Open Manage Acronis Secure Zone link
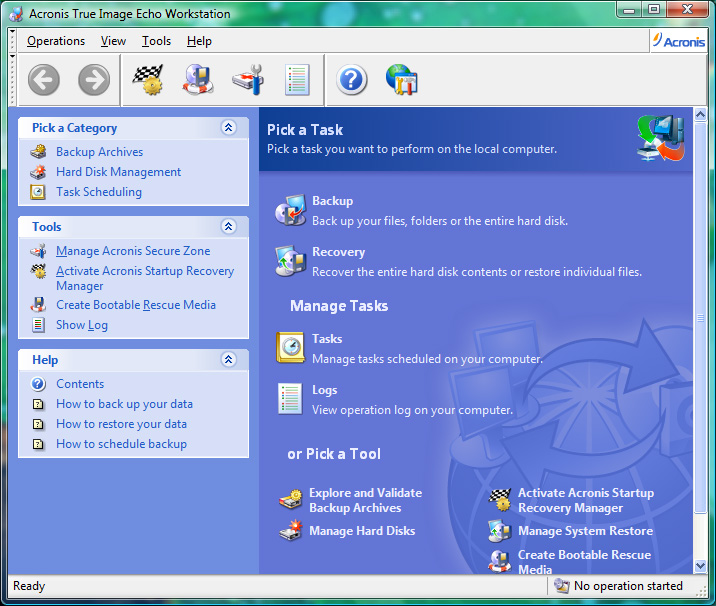The image size is (716, 606). coord(133,251)
